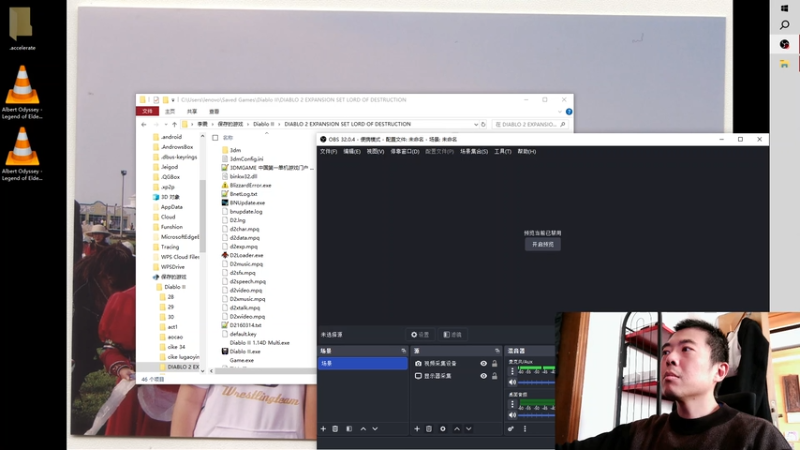
Task: Go back in File Explorer
Action: [x=144, y=124]
